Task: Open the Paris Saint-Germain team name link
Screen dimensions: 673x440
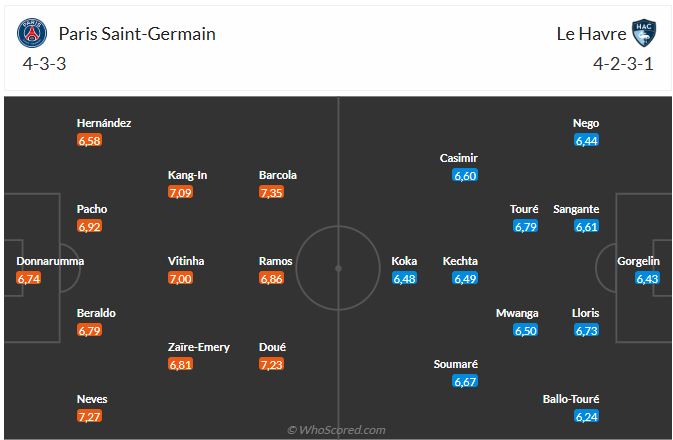Action: click(x=137, y=34)
